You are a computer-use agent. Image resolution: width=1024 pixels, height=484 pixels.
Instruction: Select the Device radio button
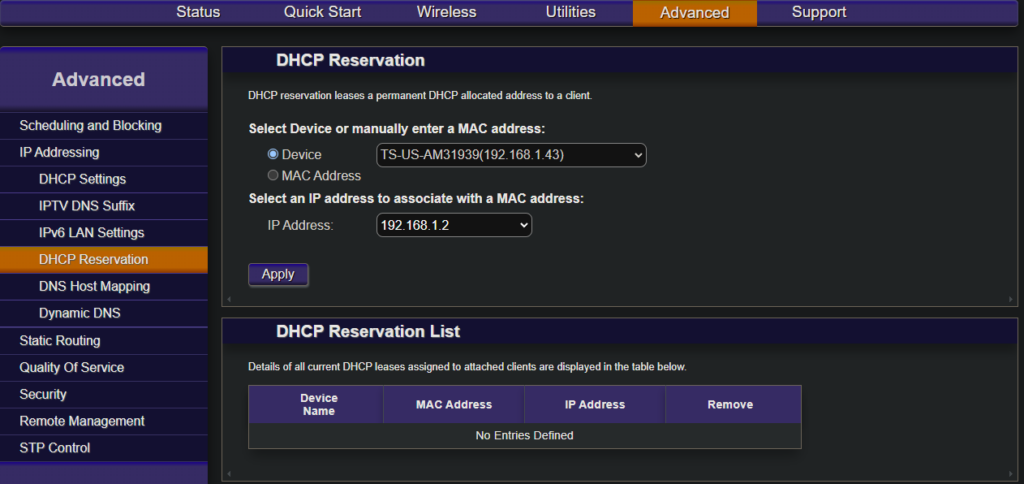pyautogui.click(x=273, y=155)
